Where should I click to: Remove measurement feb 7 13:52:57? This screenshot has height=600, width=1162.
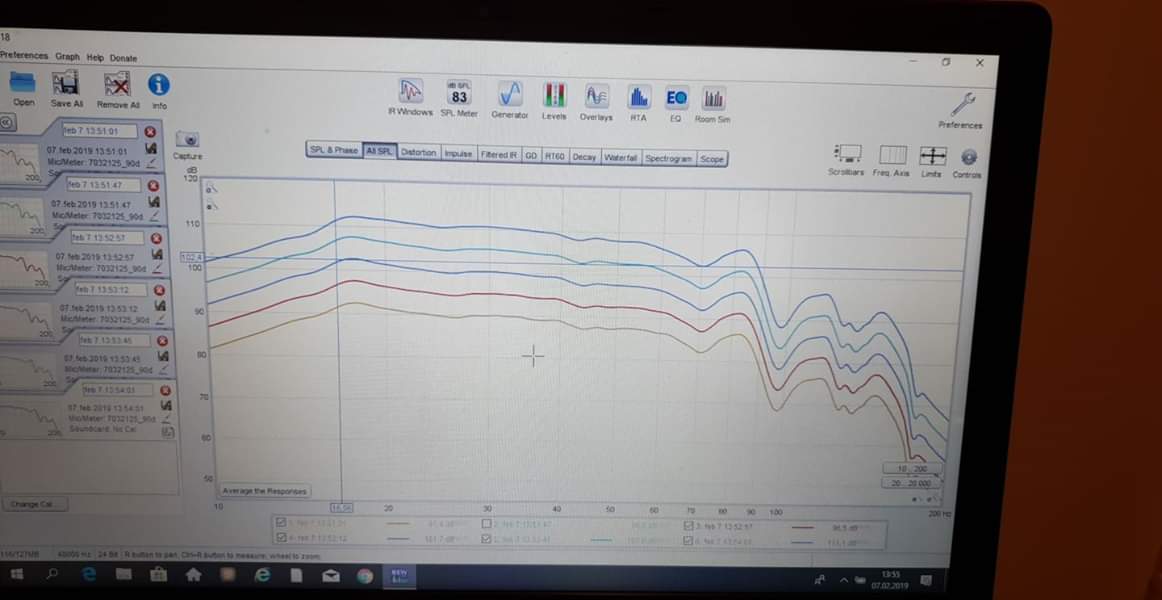pos(156,239)
